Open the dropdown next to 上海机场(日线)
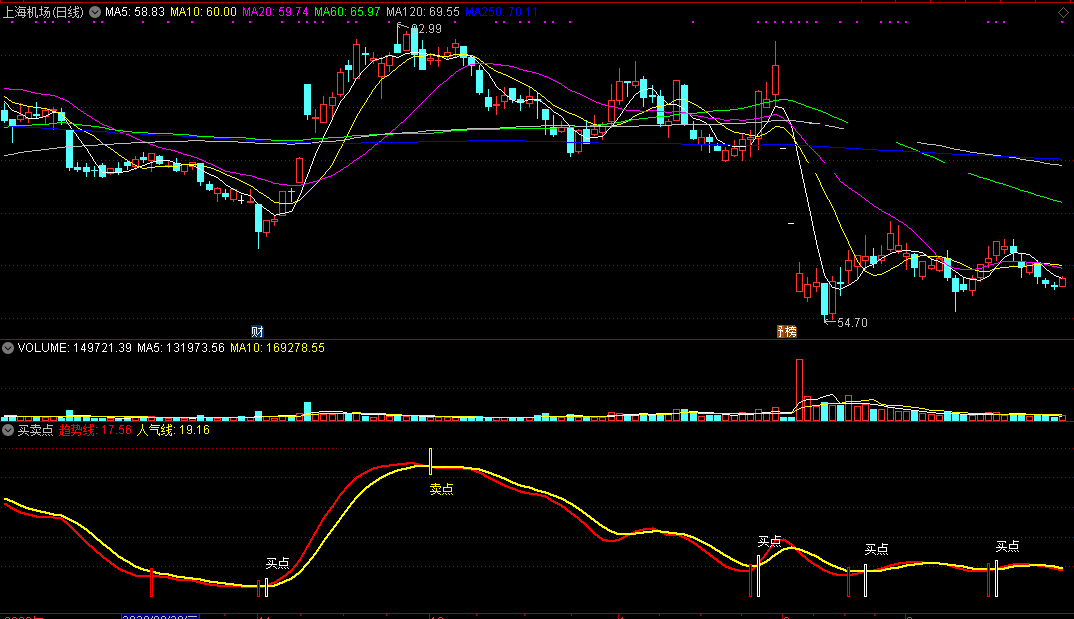 point(95,12)
